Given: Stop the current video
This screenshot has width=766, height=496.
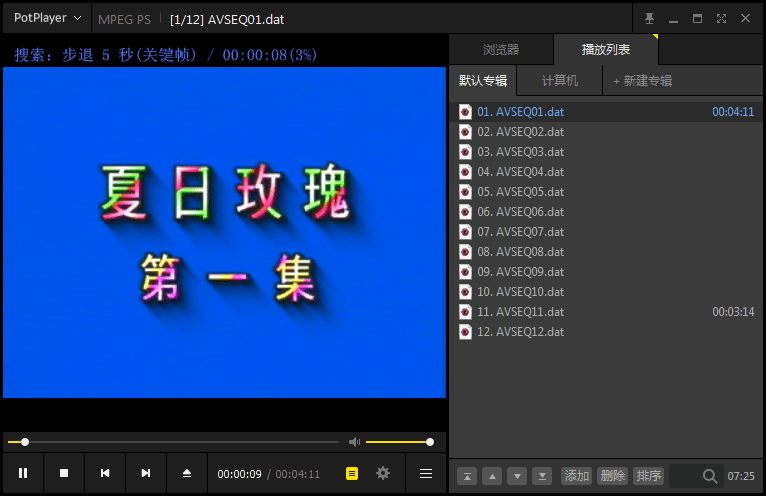Looking at the screenshot, I should [x=64, y=473].
